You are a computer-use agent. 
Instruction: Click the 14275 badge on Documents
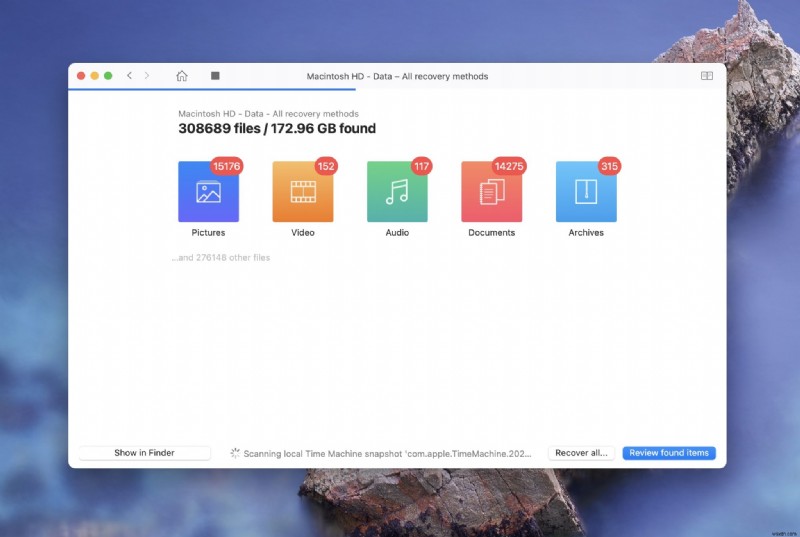pos(509,166)
